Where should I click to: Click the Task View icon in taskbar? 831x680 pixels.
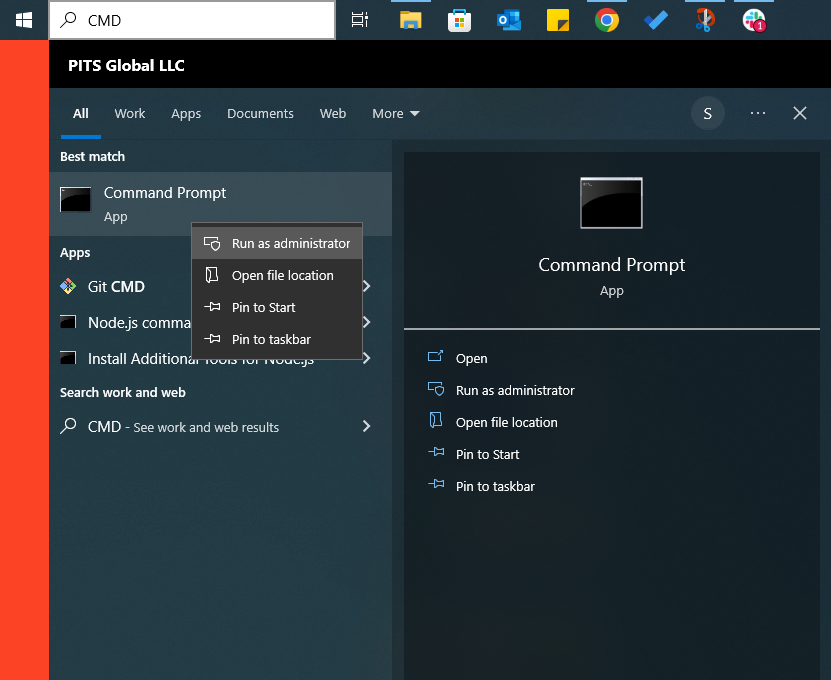click(x=360, y=20)
